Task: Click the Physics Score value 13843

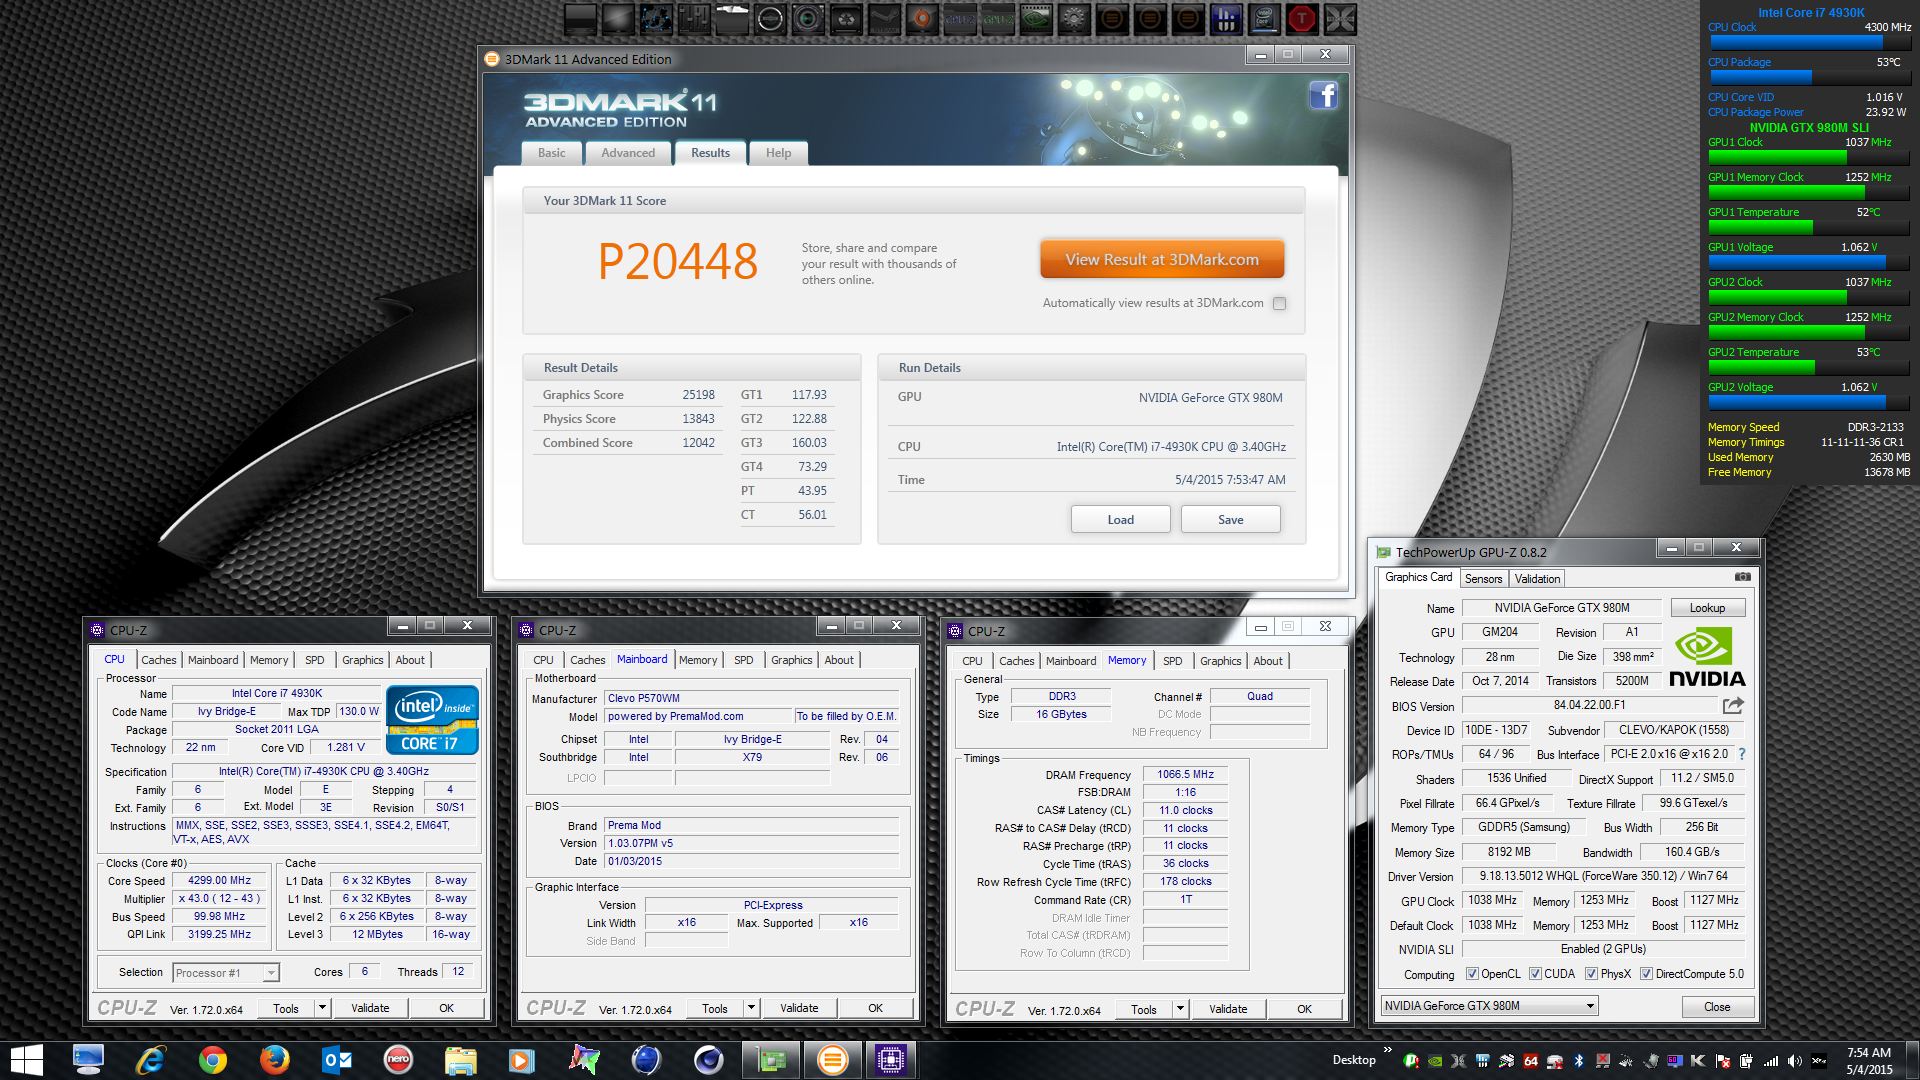Action: coord(698,419)
